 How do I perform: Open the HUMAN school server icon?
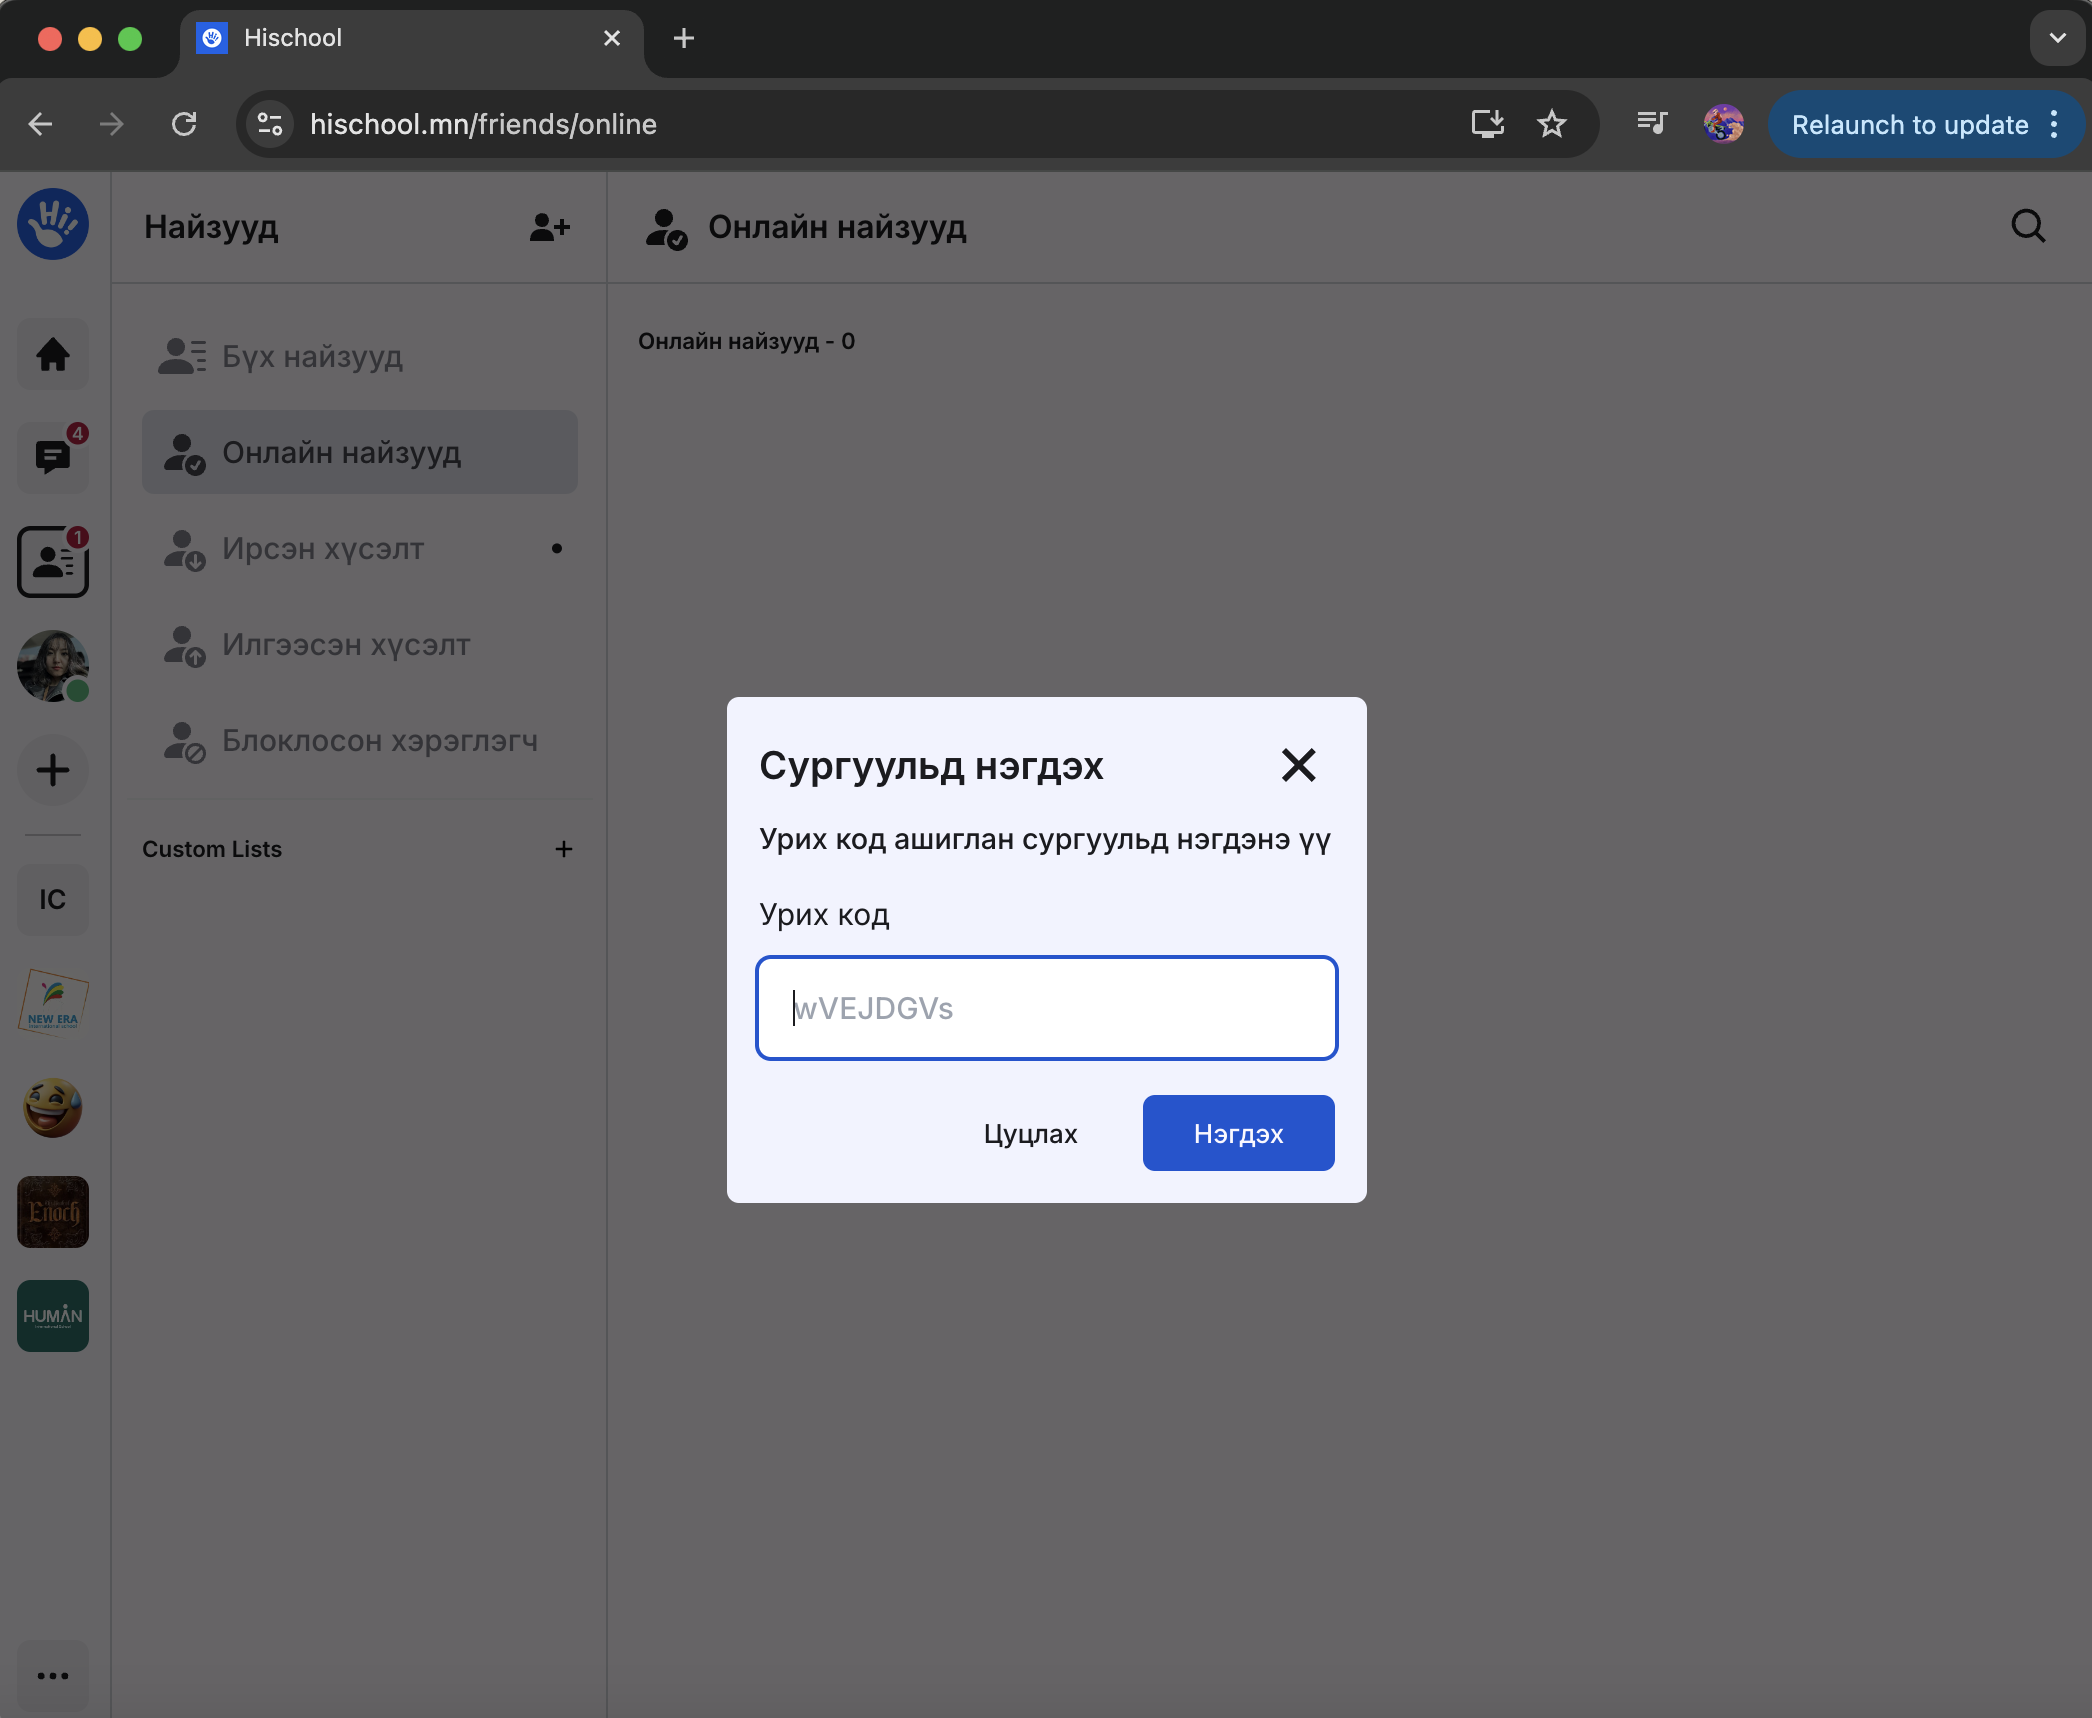click(x=53, y=1315)
